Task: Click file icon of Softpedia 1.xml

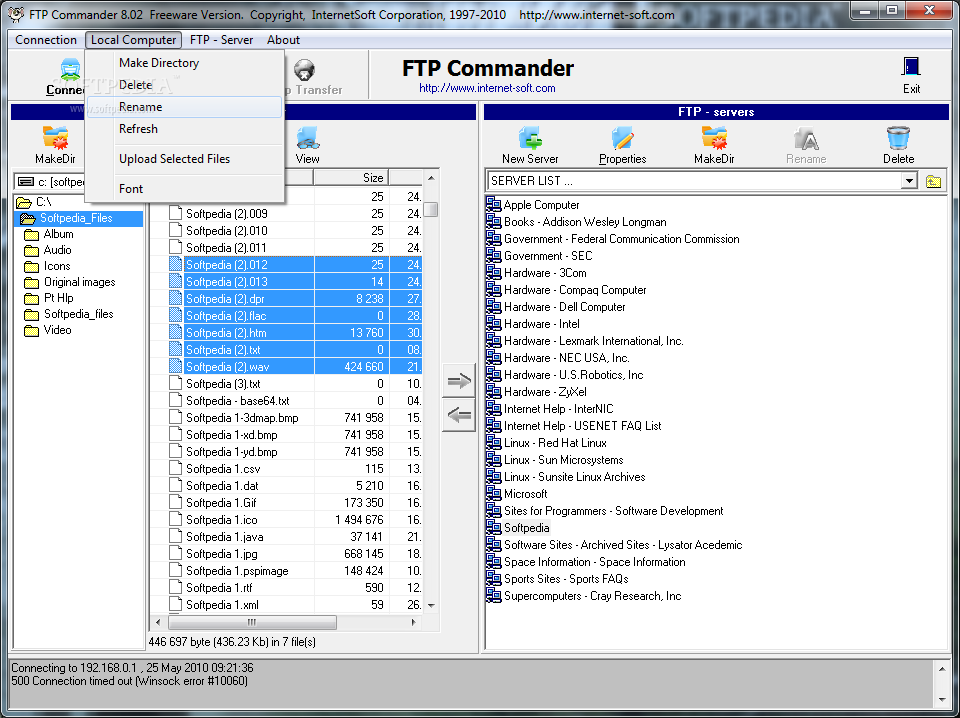Action: [x=176, y=604]
